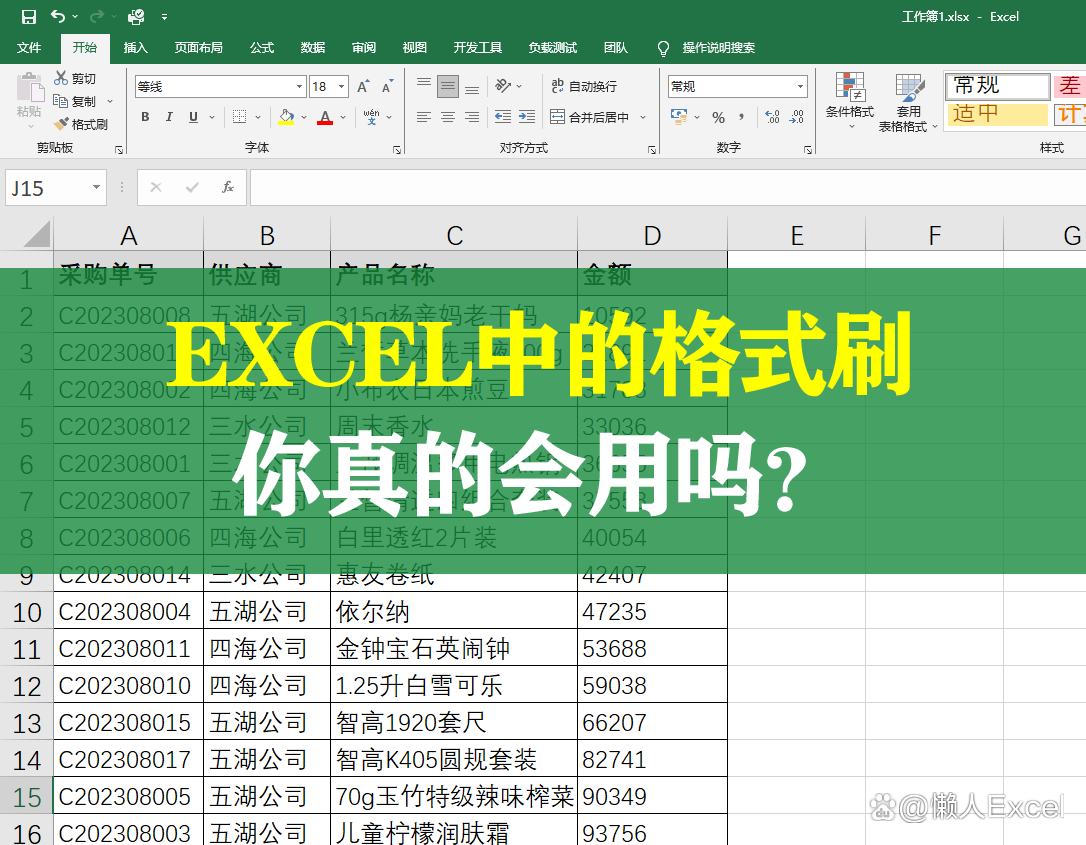Image resolution: width=1086 pixels, height=845 pixels.
Task: Select cell with value 59038
Action: 652,685
